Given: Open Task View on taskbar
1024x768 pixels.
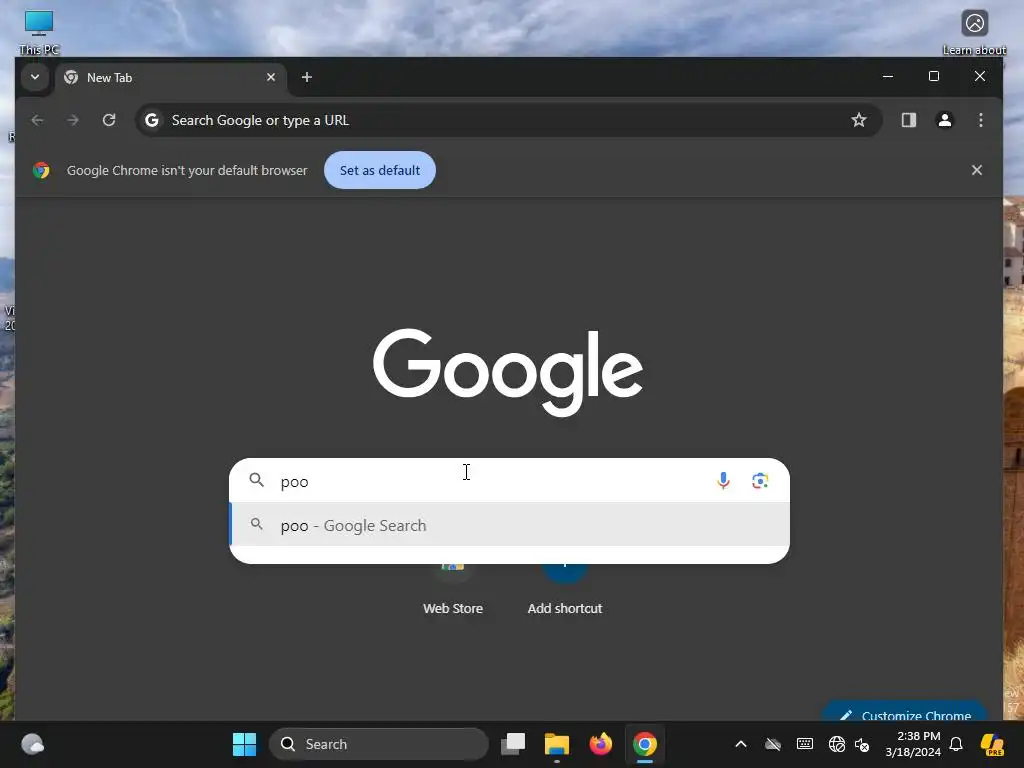Looking at the screenshot, I should pyautogui.click(x=513, y=744).
